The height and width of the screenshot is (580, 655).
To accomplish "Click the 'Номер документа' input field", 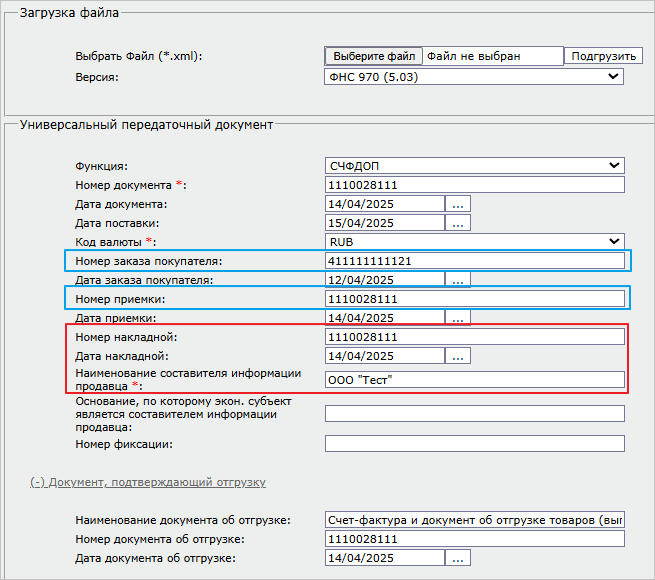I will [474, 185].
